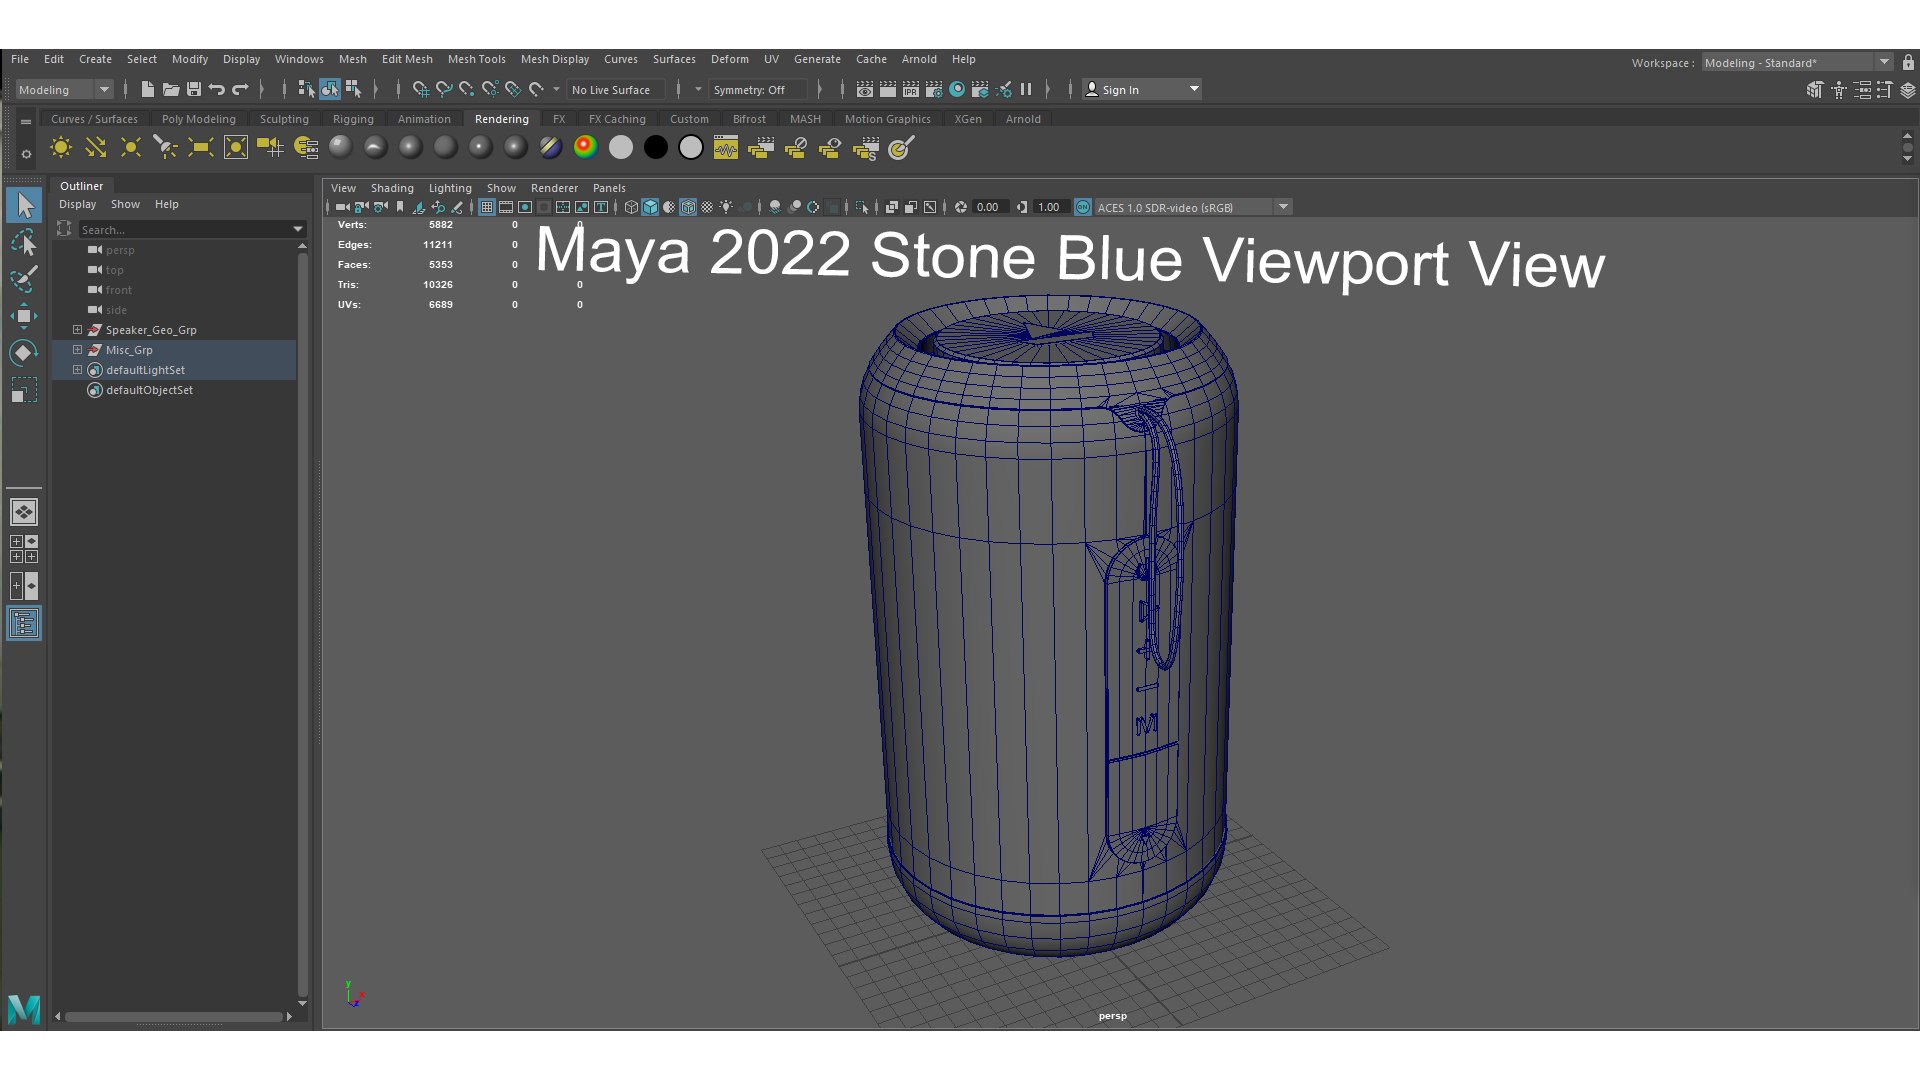Open the Modeling menu set dropdown
This screenshot has height=1080, width=1920.
[x=64, y=89]
